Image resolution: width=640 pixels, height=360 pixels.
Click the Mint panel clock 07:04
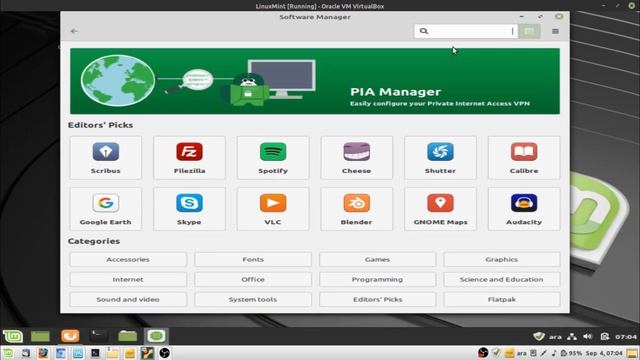pos(626,337)
